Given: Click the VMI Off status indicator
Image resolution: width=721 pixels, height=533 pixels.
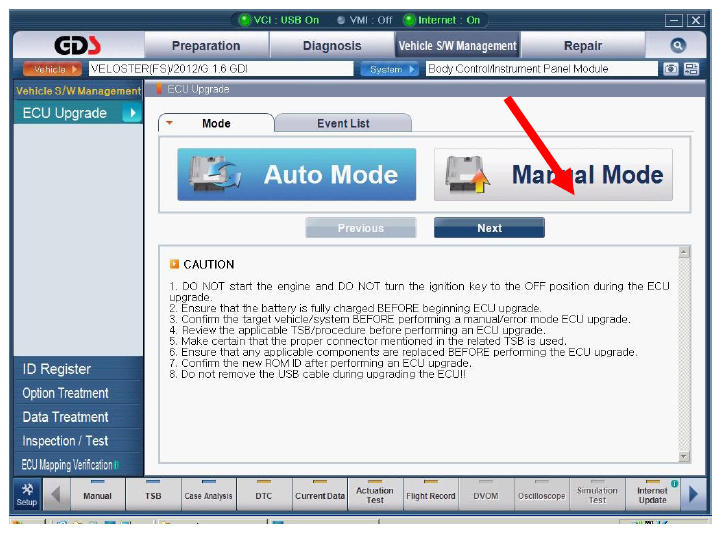Looking at the screenshot, I should pyautogui.click(x=365, y=20).
